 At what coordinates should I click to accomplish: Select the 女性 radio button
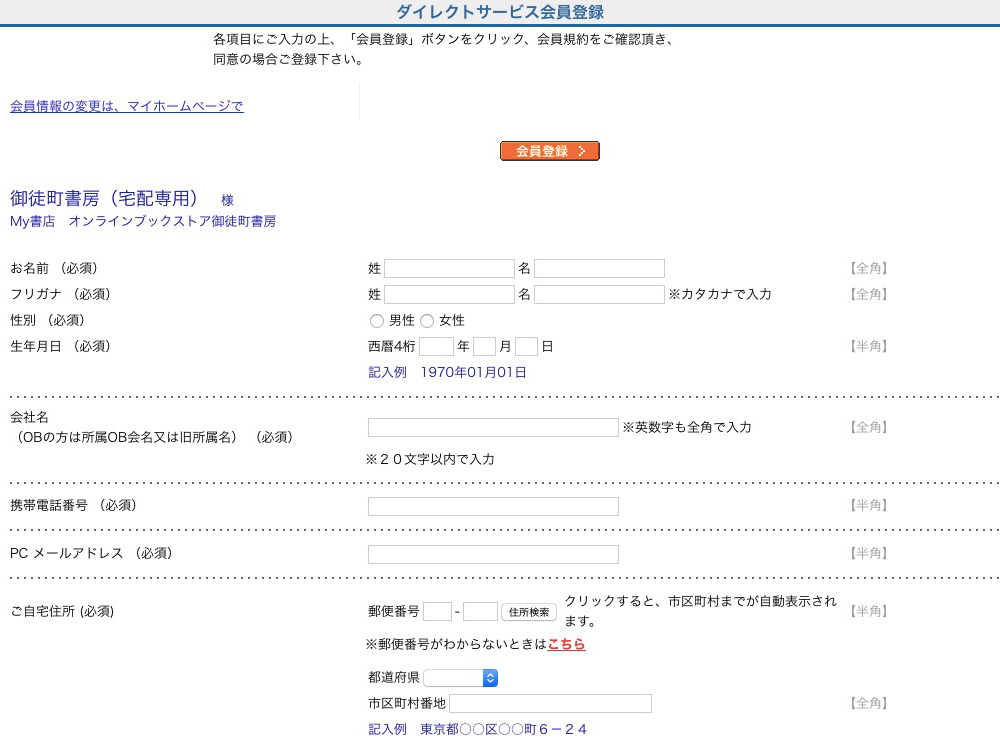427,321
